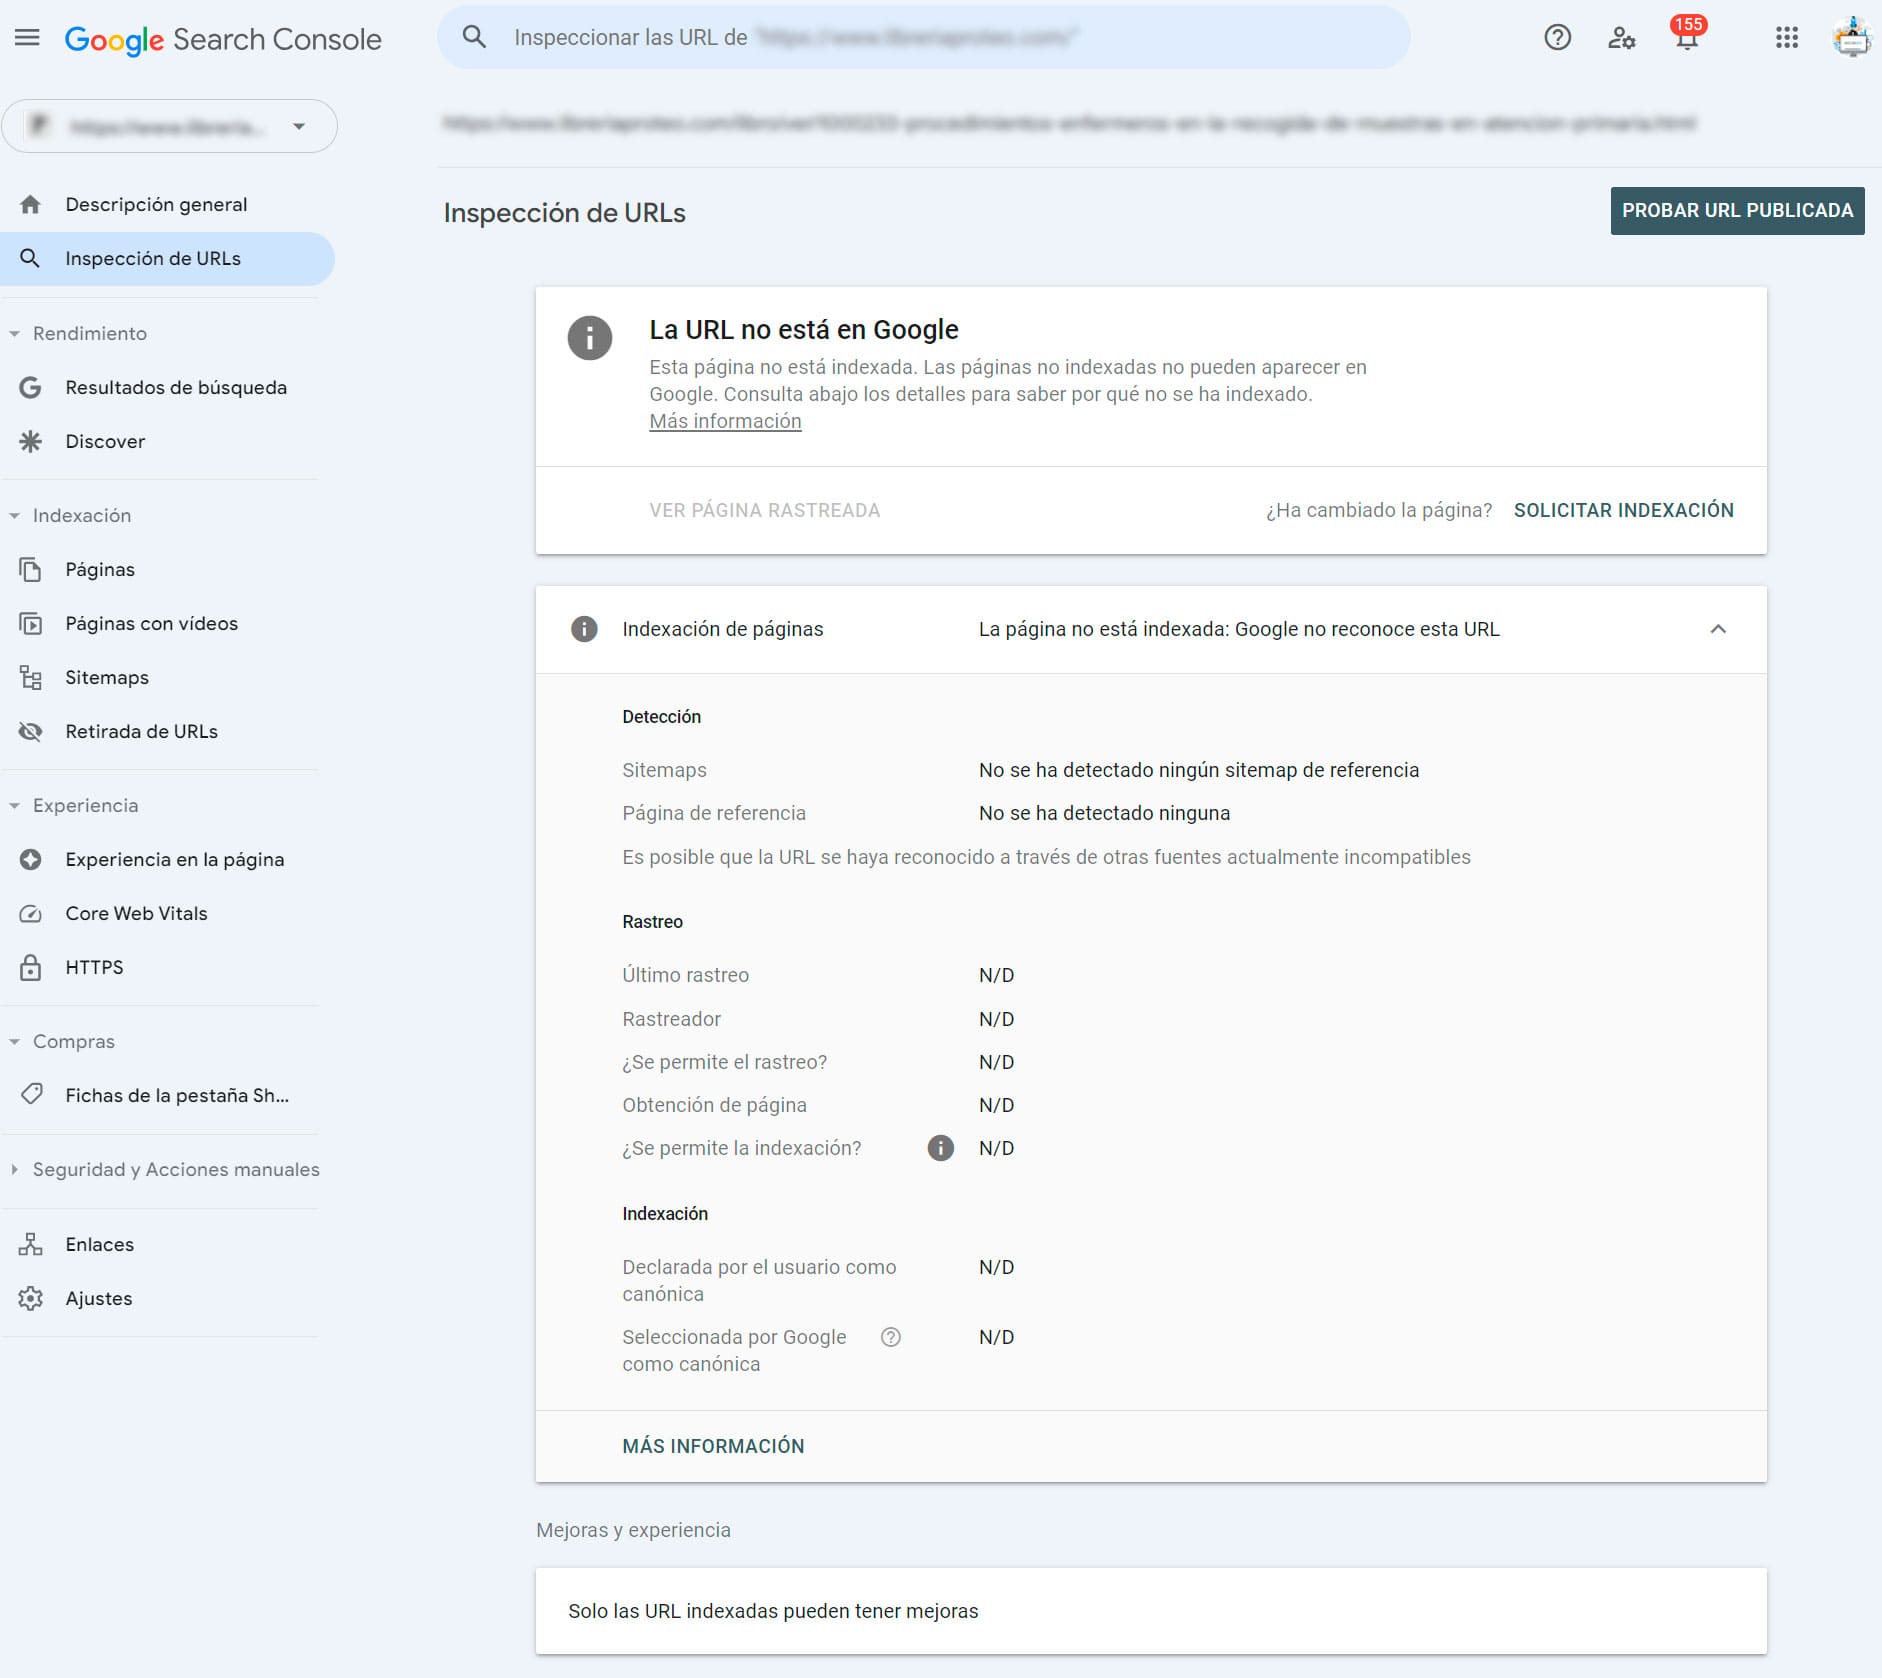Click MÁS INFORMACIÓN at the card bottom

coord(713,1446)
